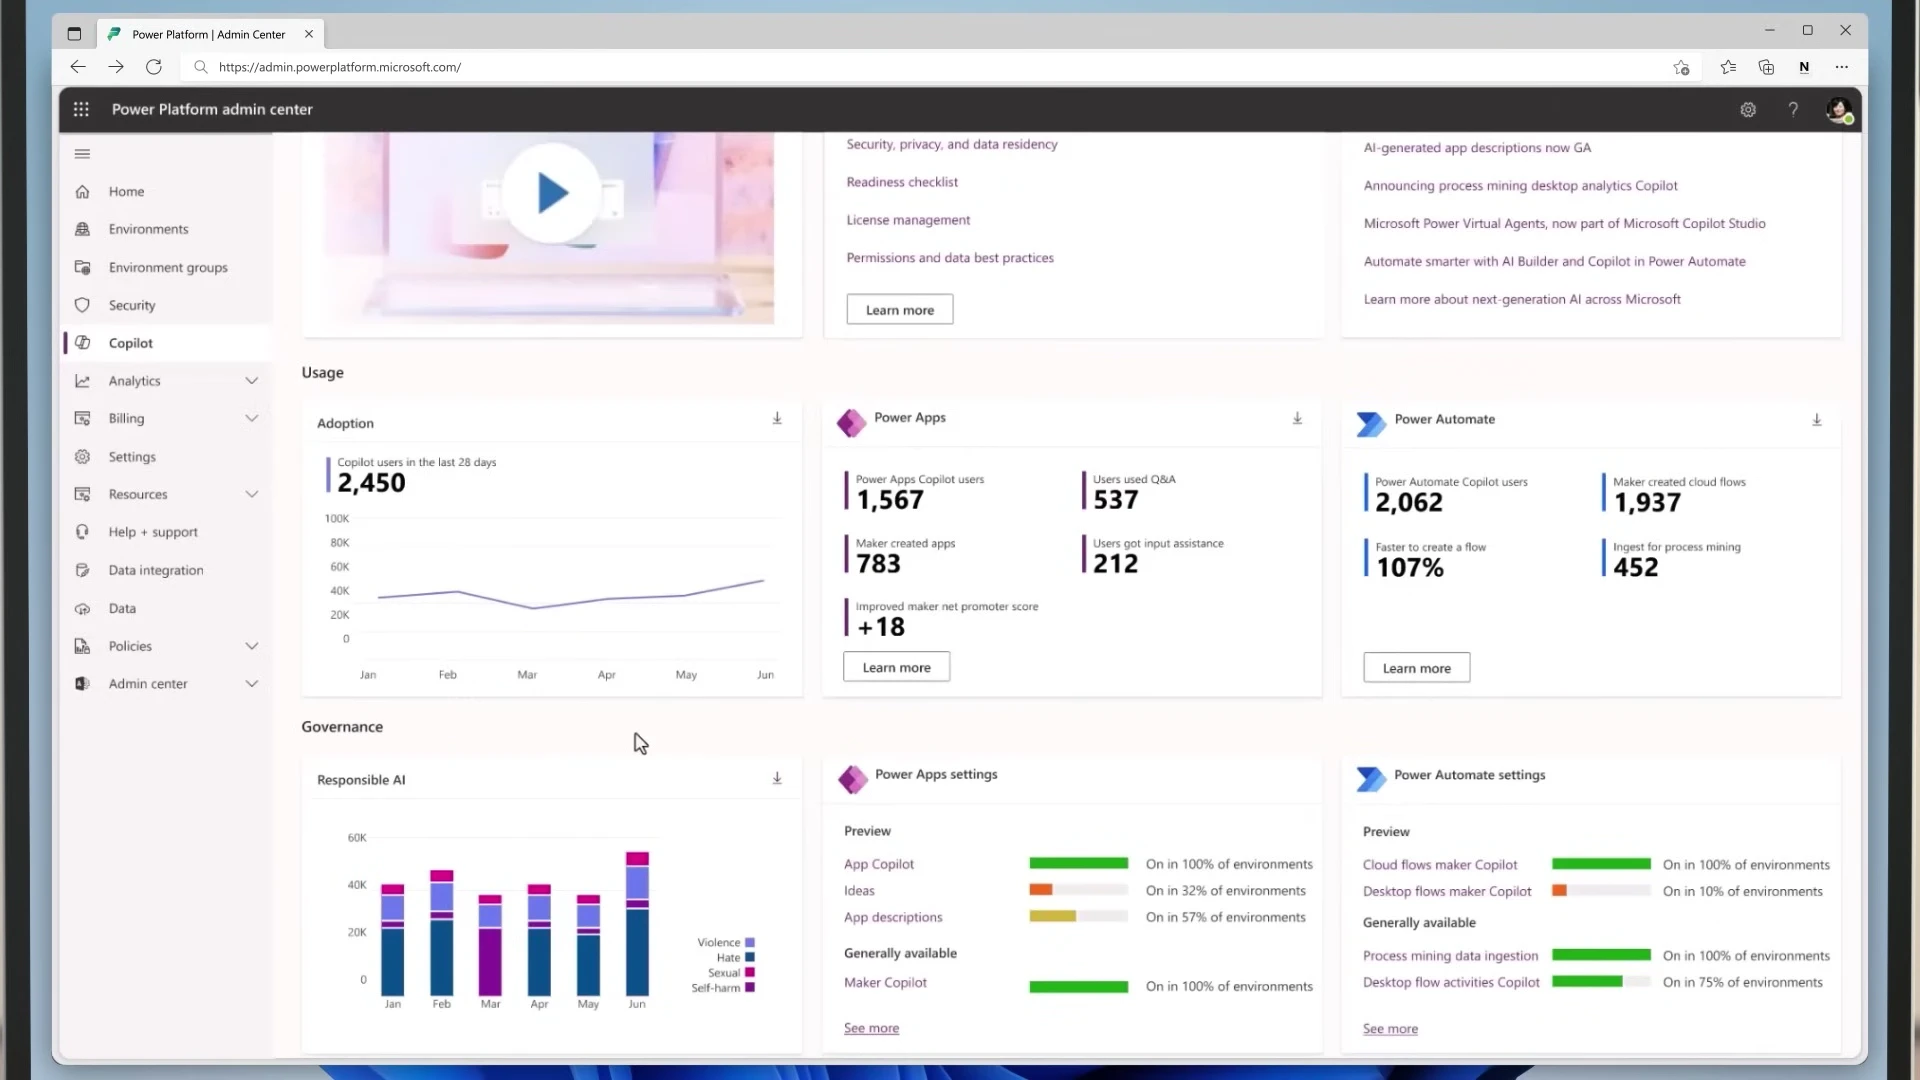Open the License management link
Image resolution: width=1920 pixels, height=1080 pixels.
coord(908,220)
